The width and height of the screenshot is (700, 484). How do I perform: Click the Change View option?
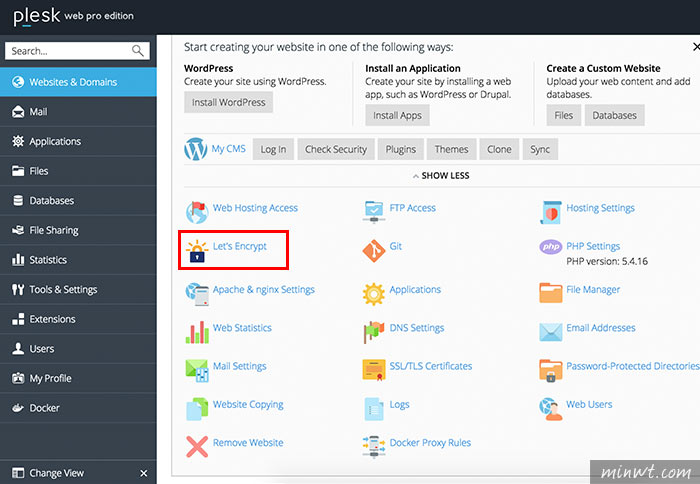48,473
